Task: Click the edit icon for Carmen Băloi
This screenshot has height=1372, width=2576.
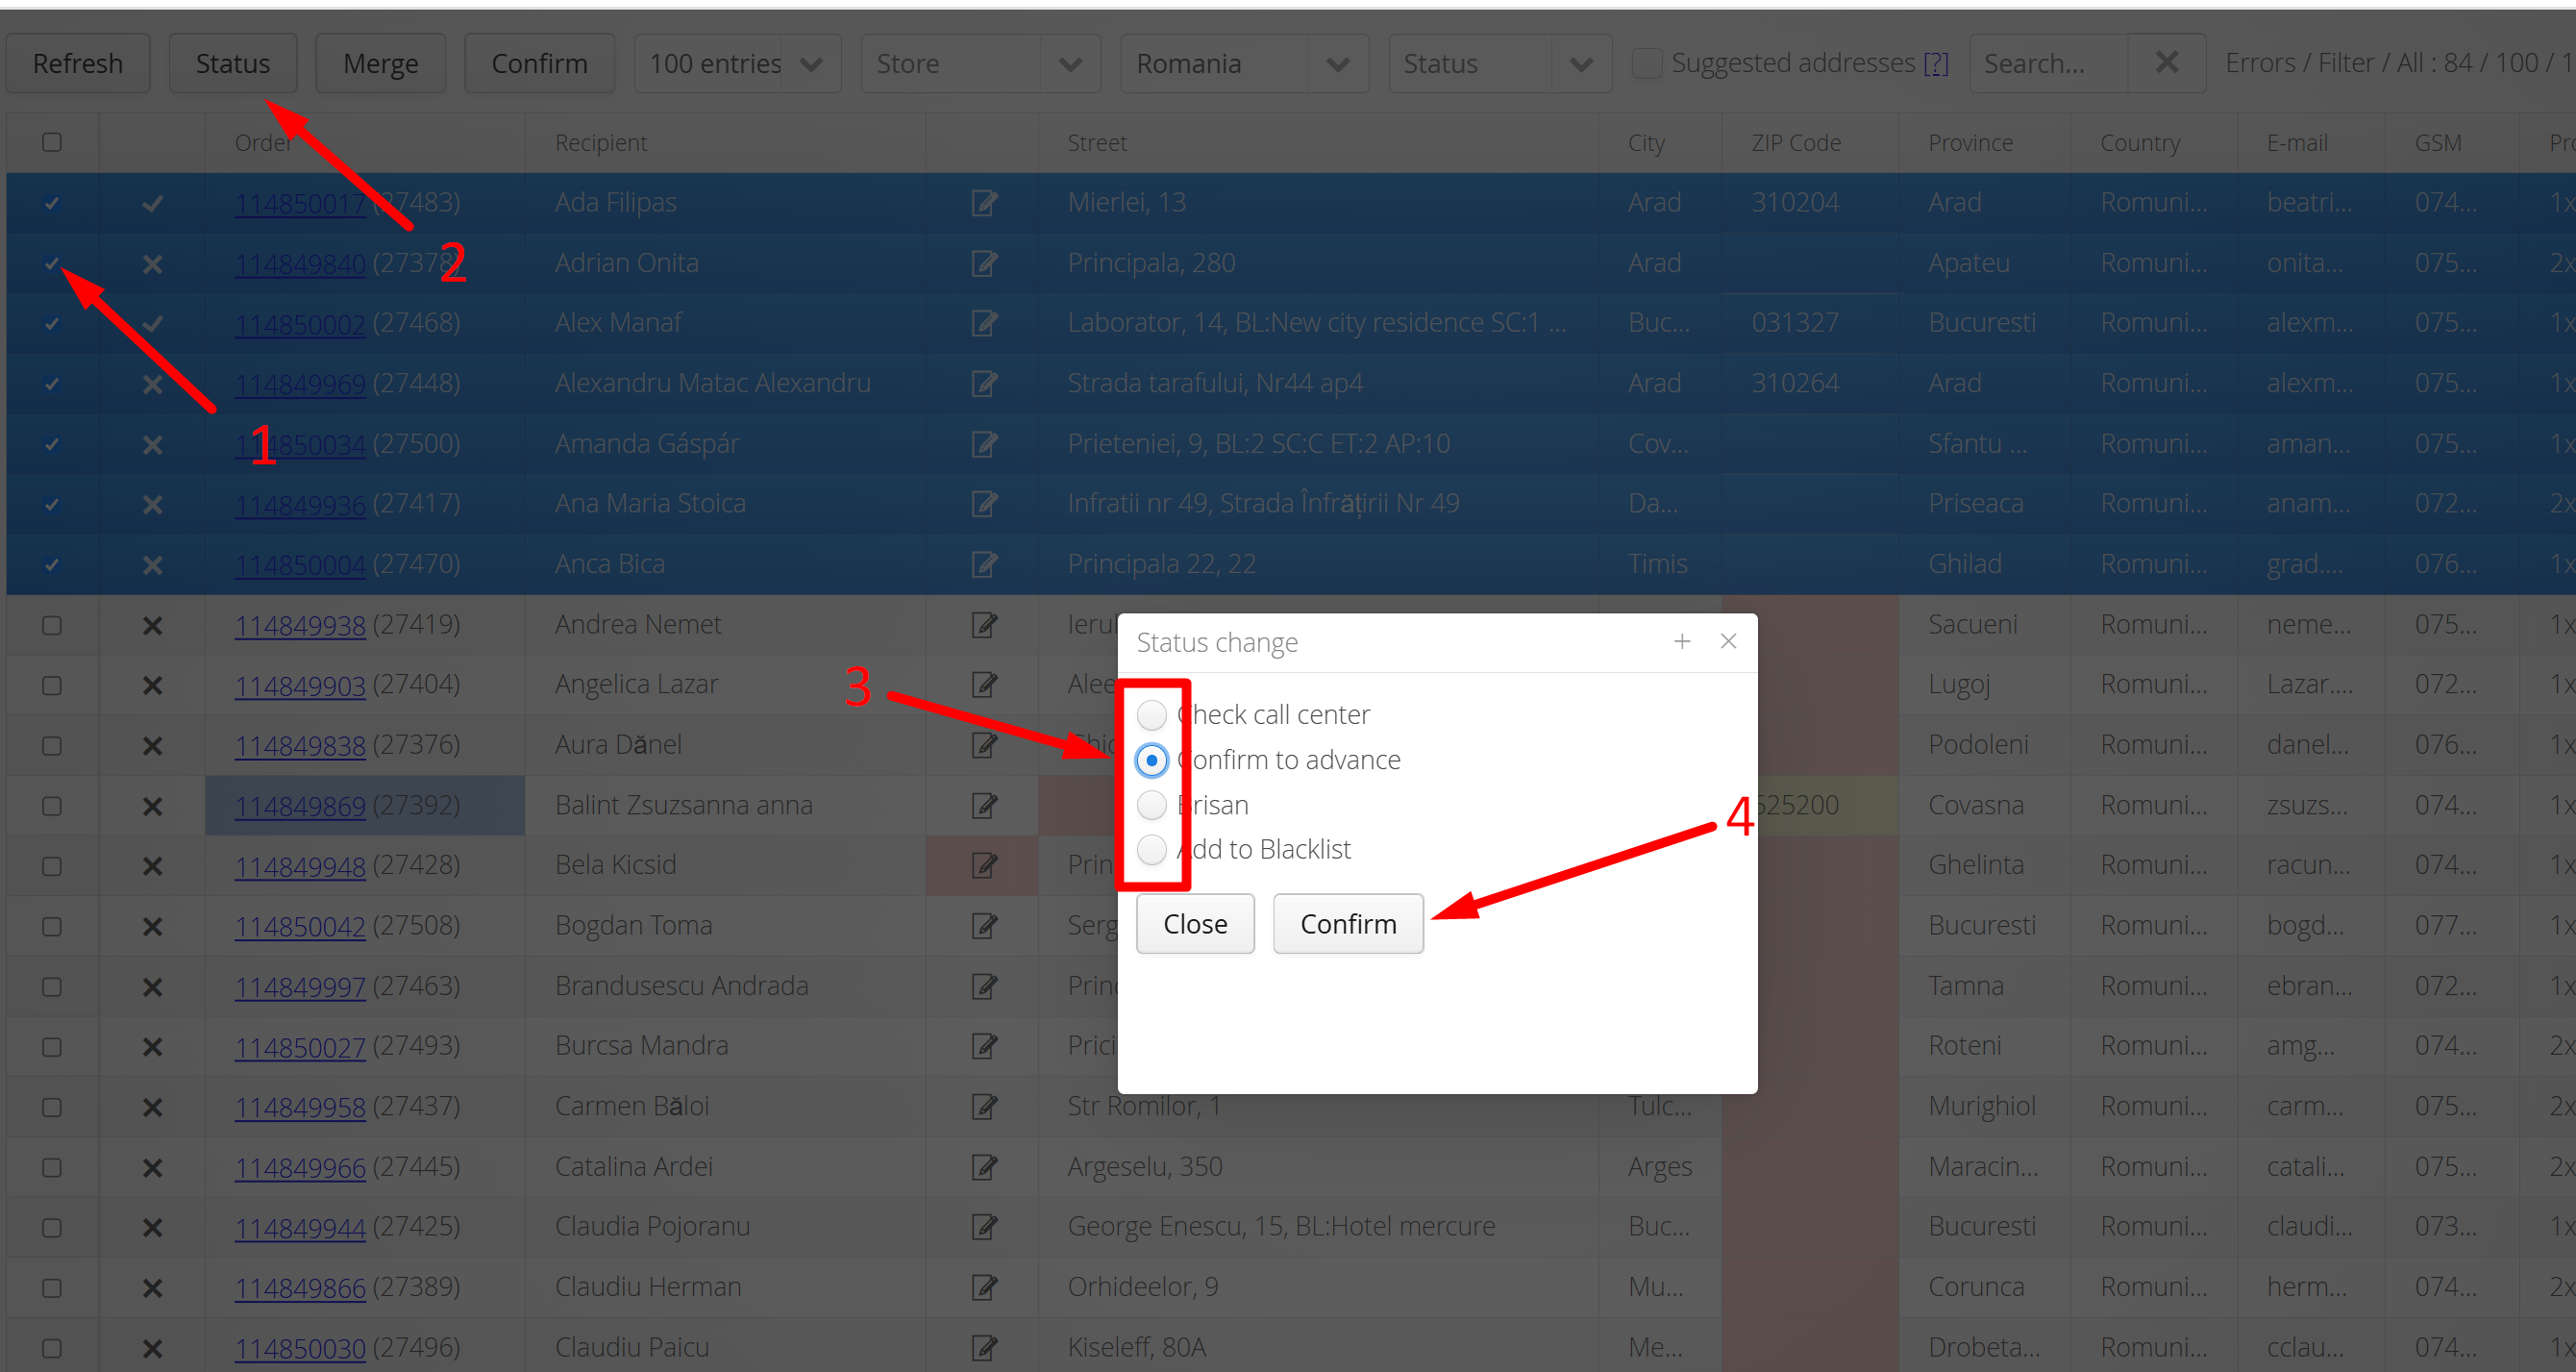Action: [984, 1107]
